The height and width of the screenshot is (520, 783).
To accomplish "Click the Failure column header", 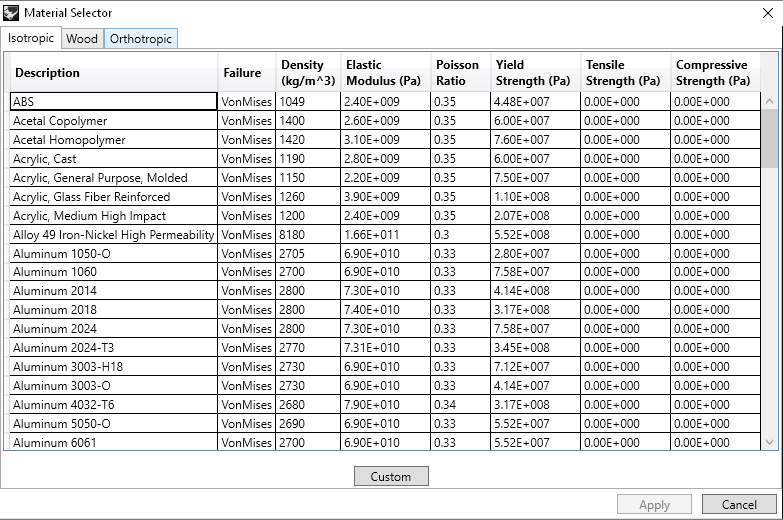I will (x=247, y=72).
